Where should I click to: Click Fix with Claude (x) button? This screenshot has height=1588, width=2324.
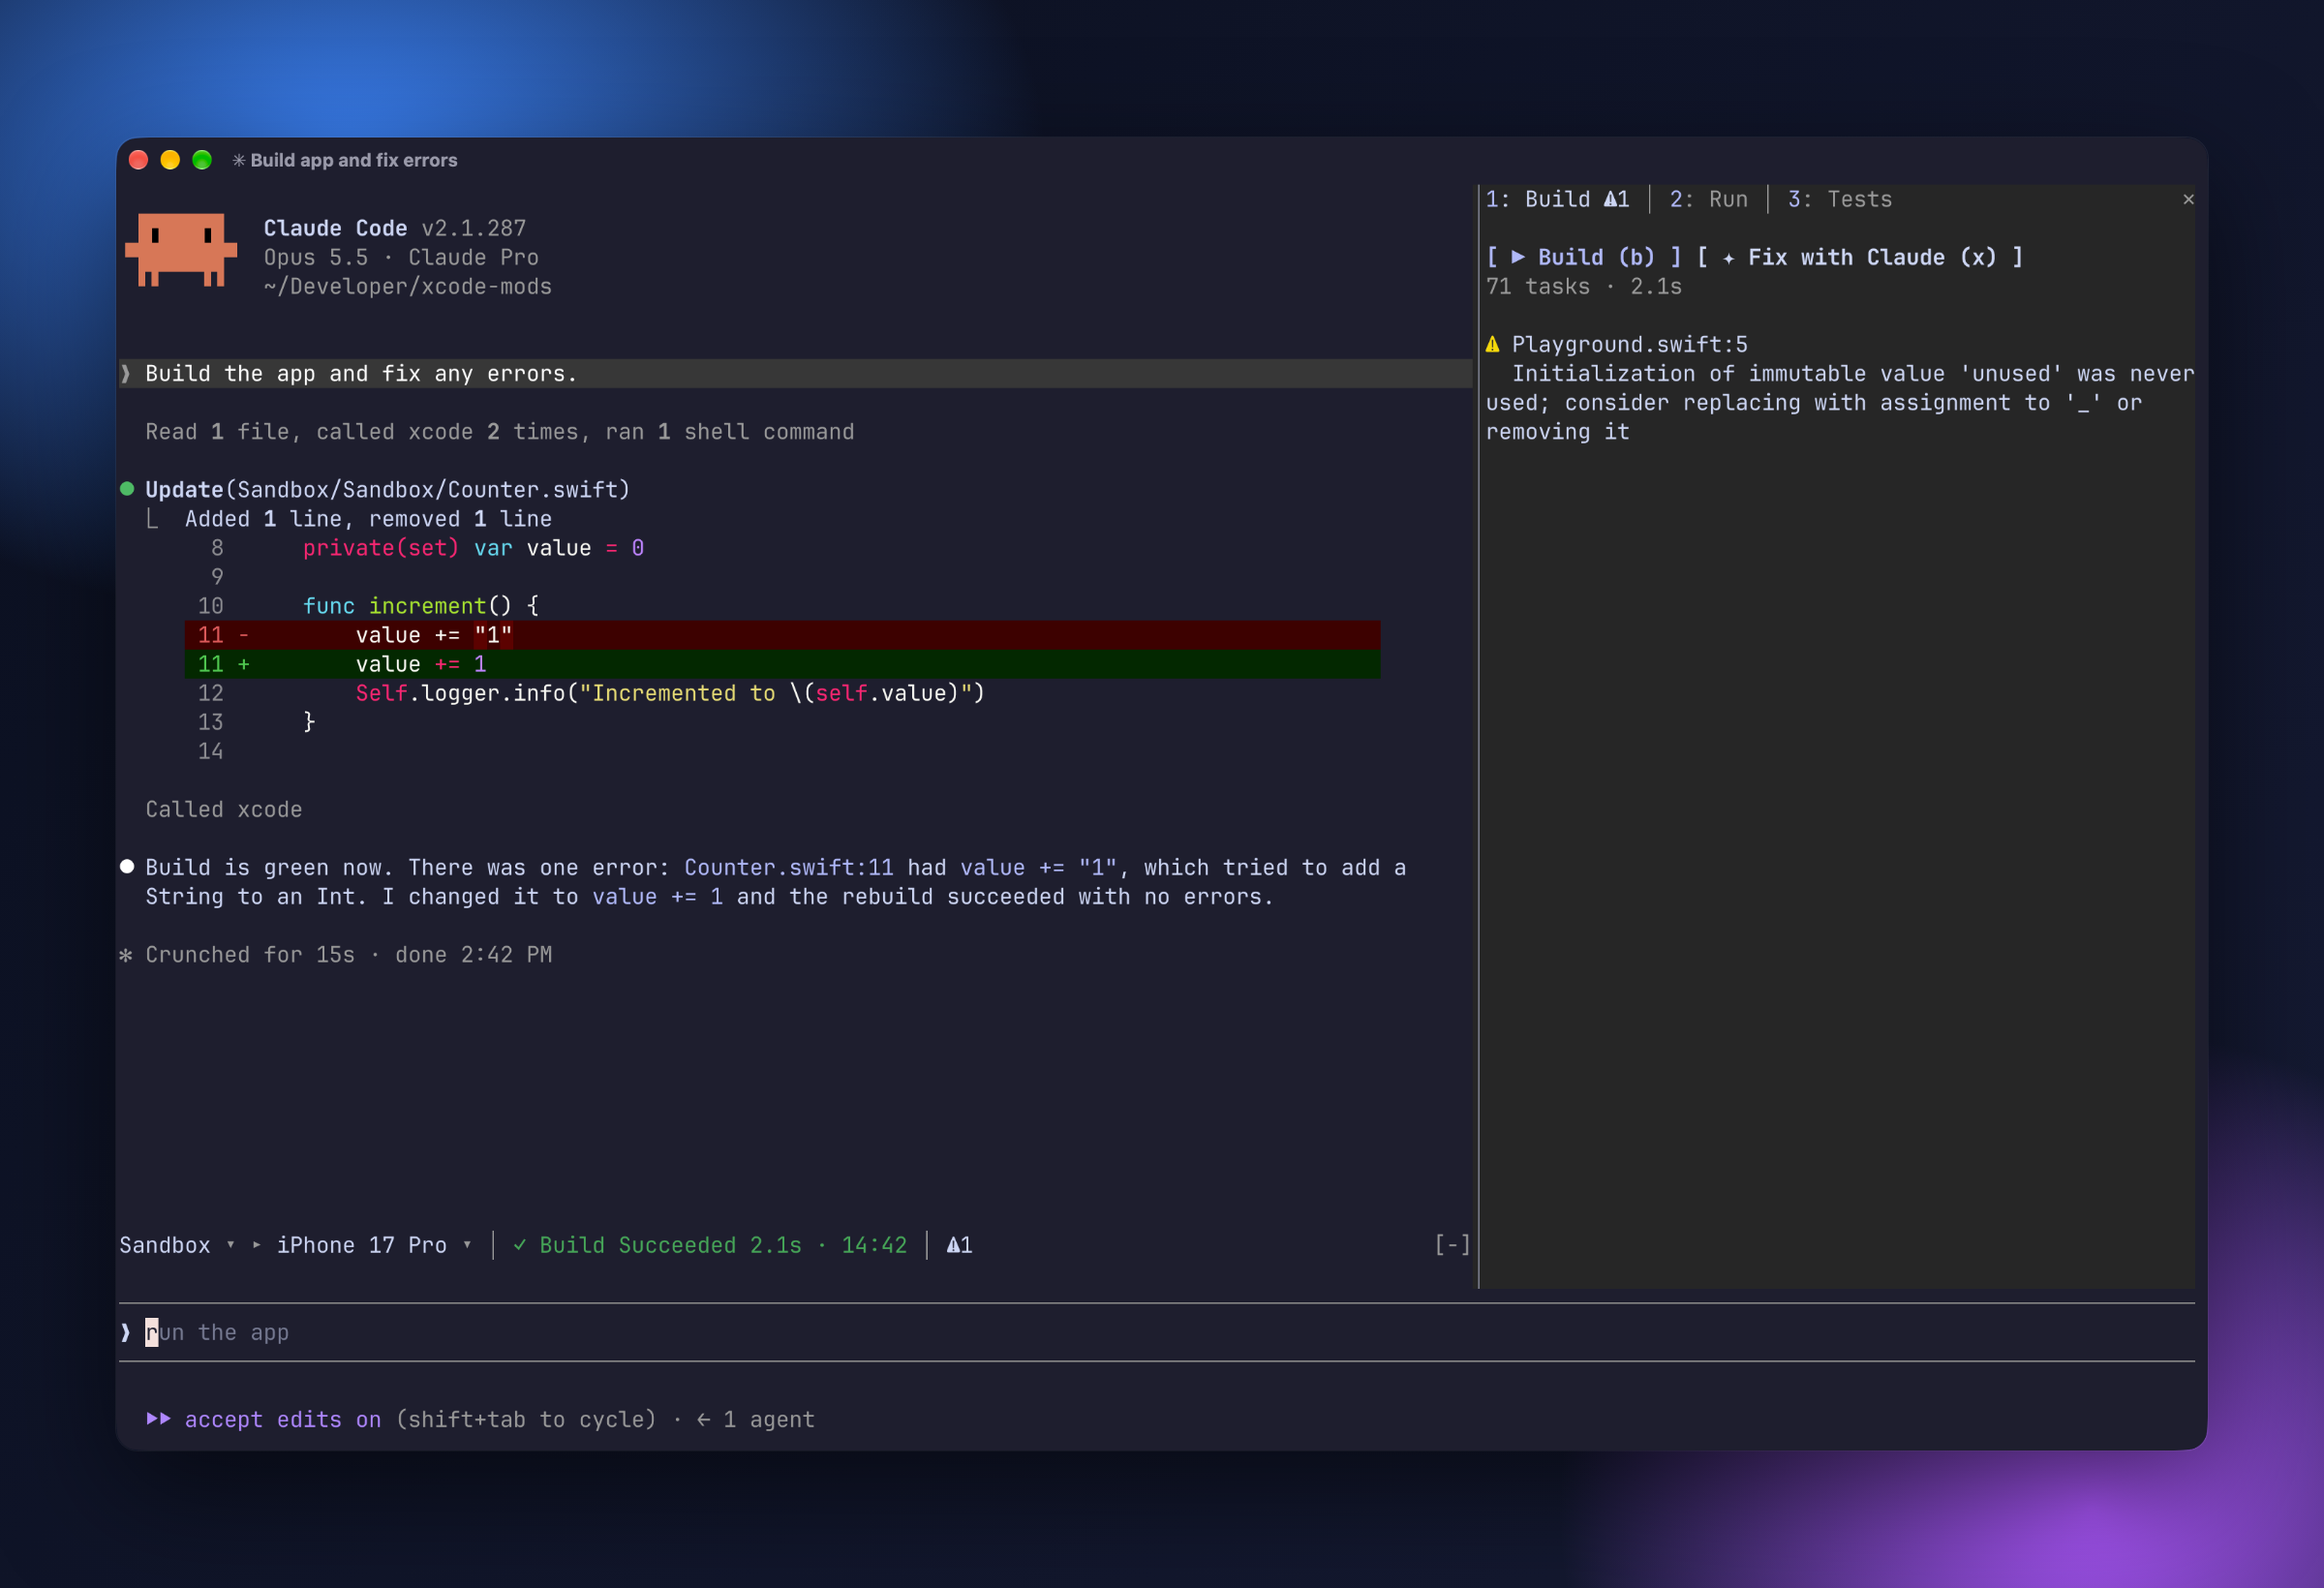1859,258
